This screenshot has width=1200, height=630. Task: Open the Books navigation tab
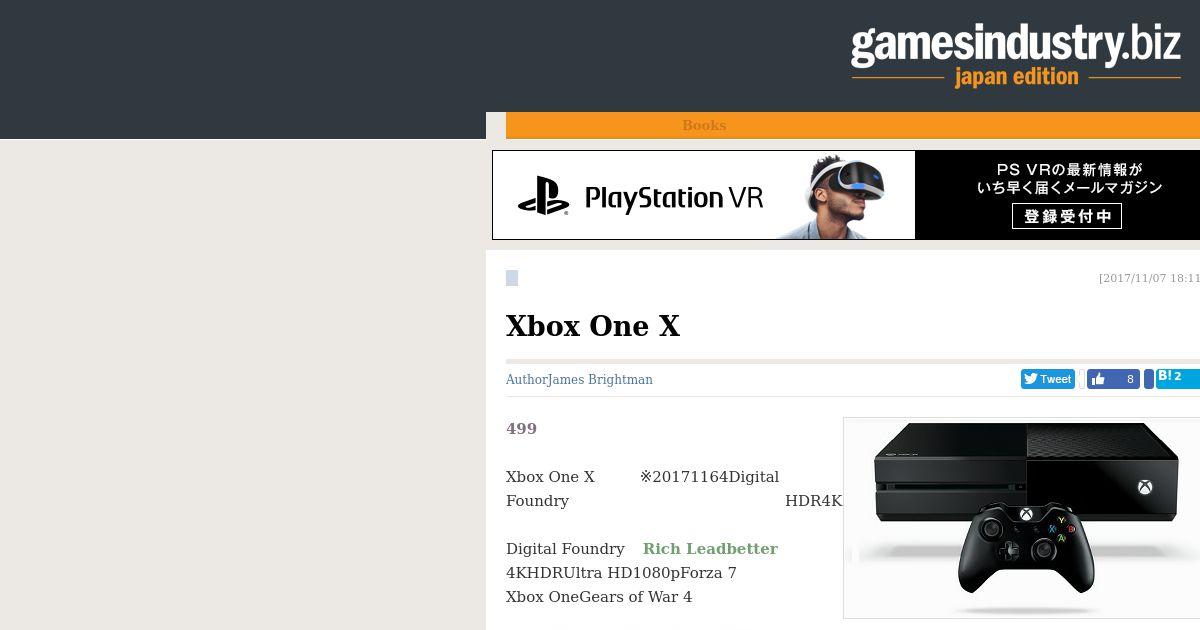(704, 125)
